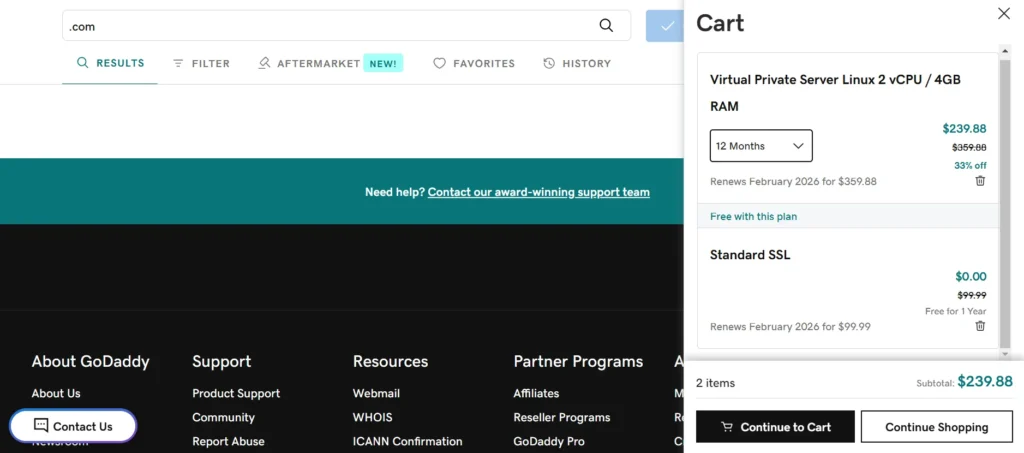This screenshot has width=1024, height=453.
Task: Click the History clock icon
Action: click(549, 63)
